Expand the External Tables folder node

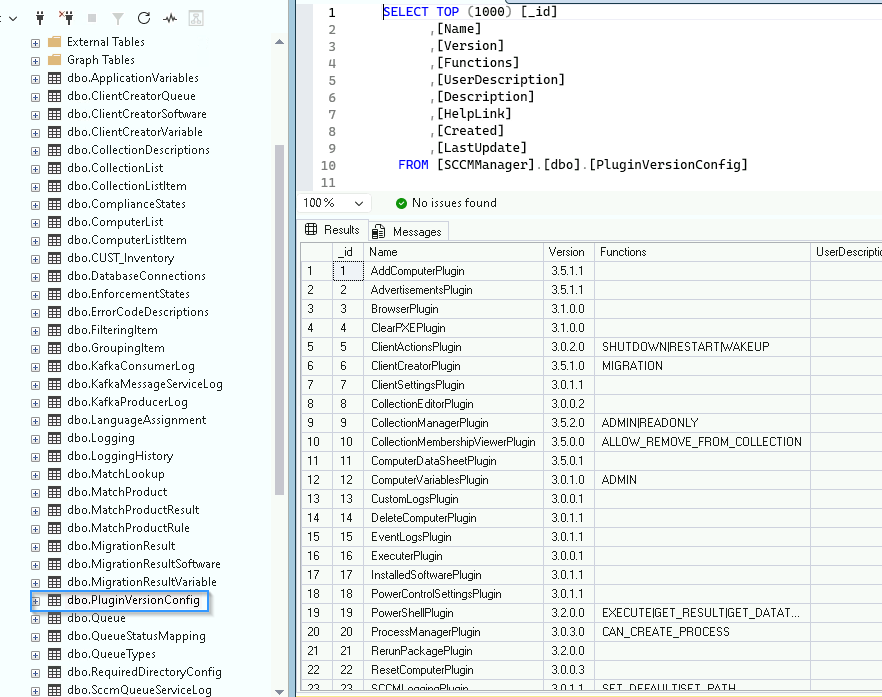click(35, 42)
